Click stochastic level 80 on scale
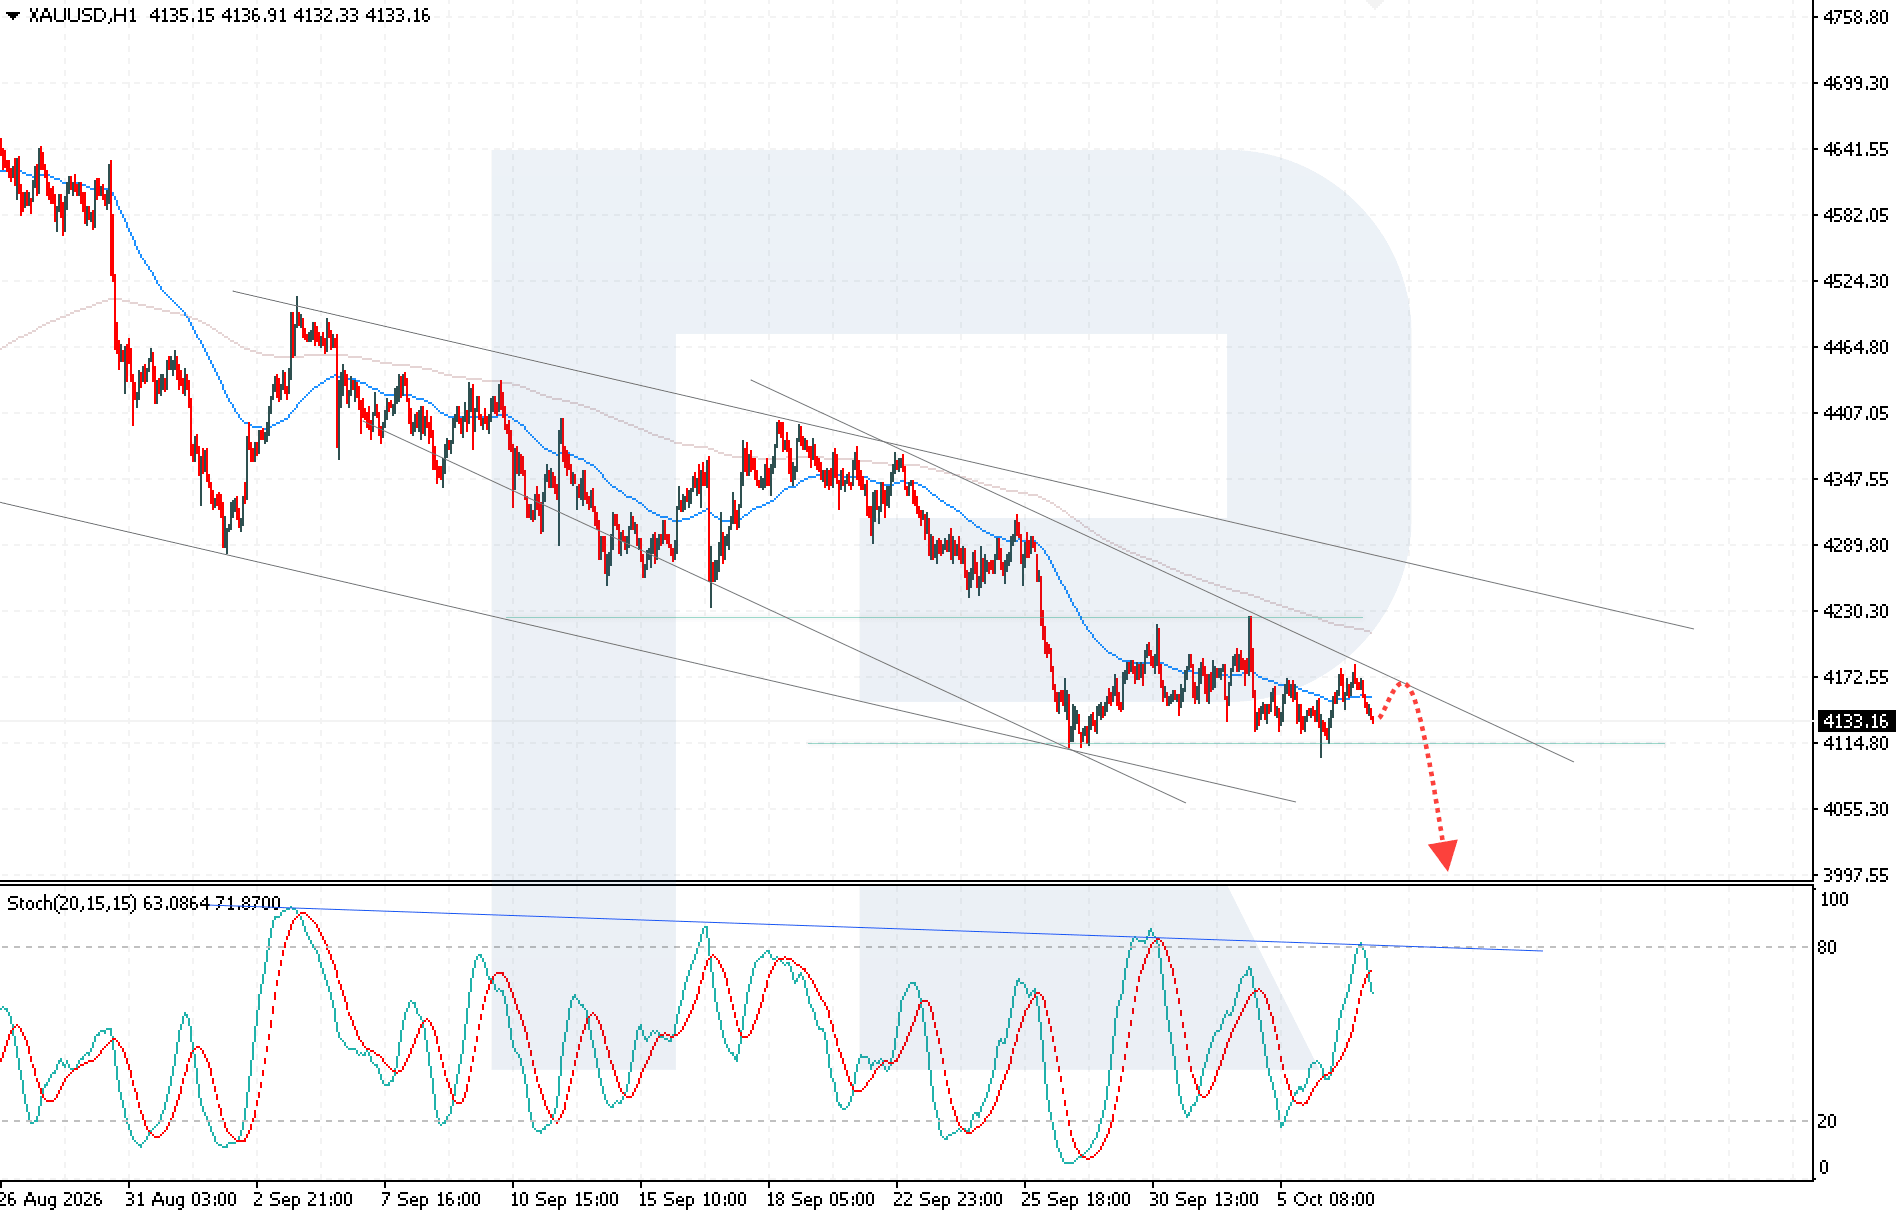Image resolution: width=1904 pixels, height=1220 pixels. pos(1827,947)
